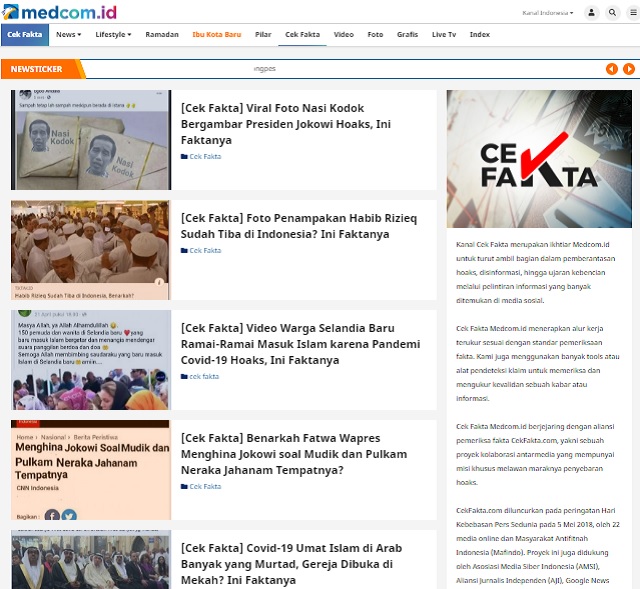Expand the Kanal Indonesia dropdown

(548, 13)
